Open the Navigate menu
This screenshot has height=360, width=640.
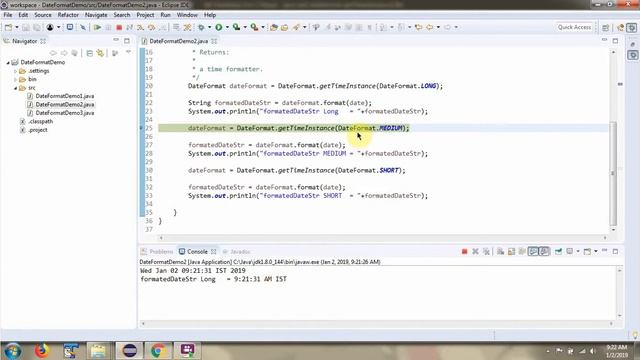pos(96,15)
